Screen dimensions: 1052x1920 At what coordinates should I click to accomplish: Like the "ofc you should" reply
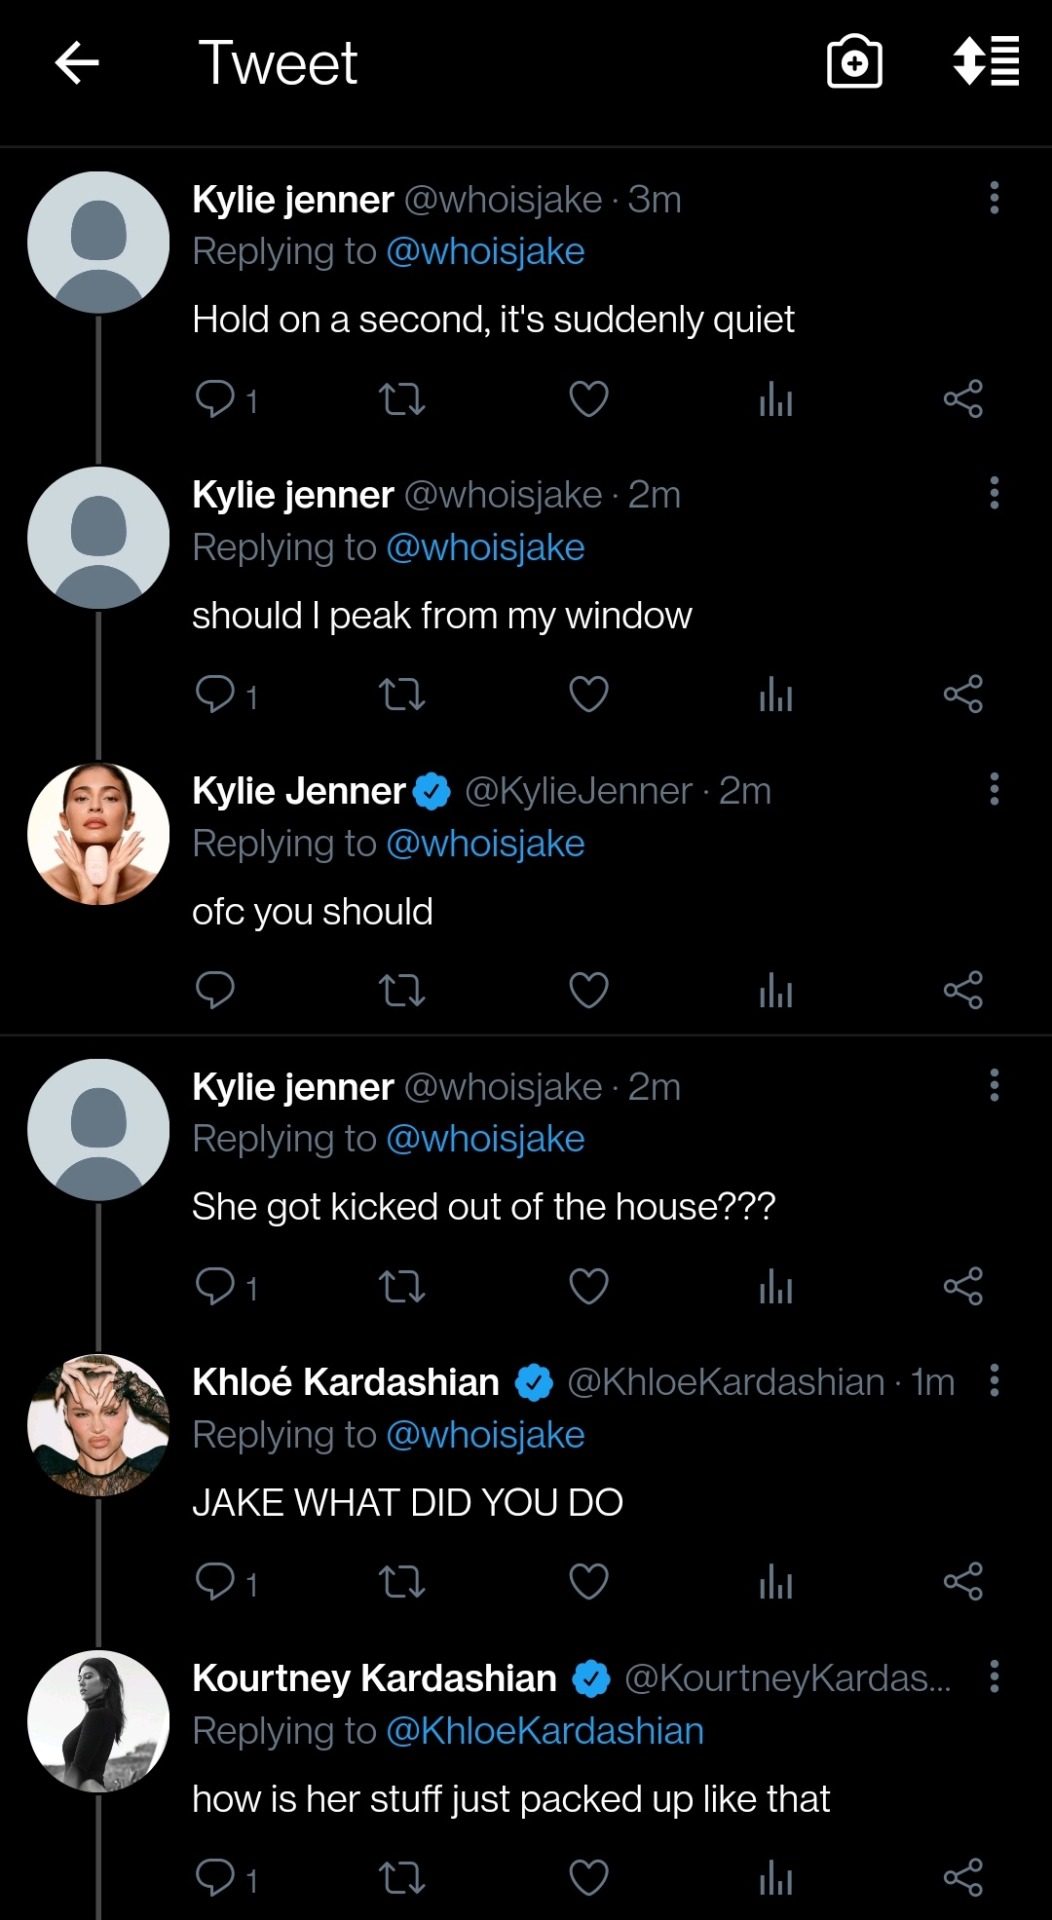(x=588, y=990)
